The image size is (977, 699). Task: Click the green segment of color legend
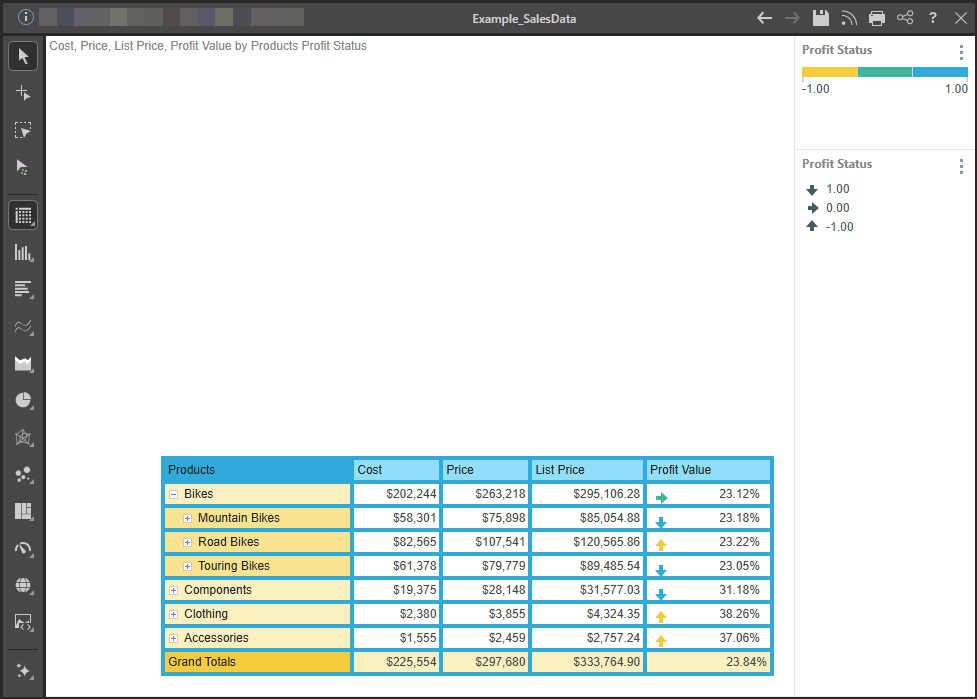tap(885, 72)
